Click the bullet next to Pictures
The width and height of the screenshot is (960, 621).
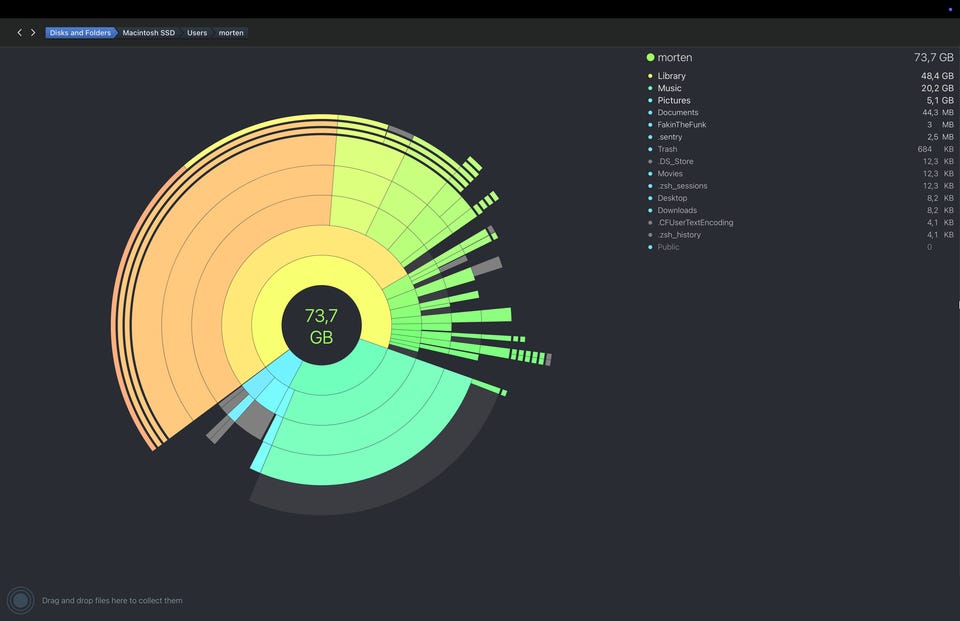[650, 100]
